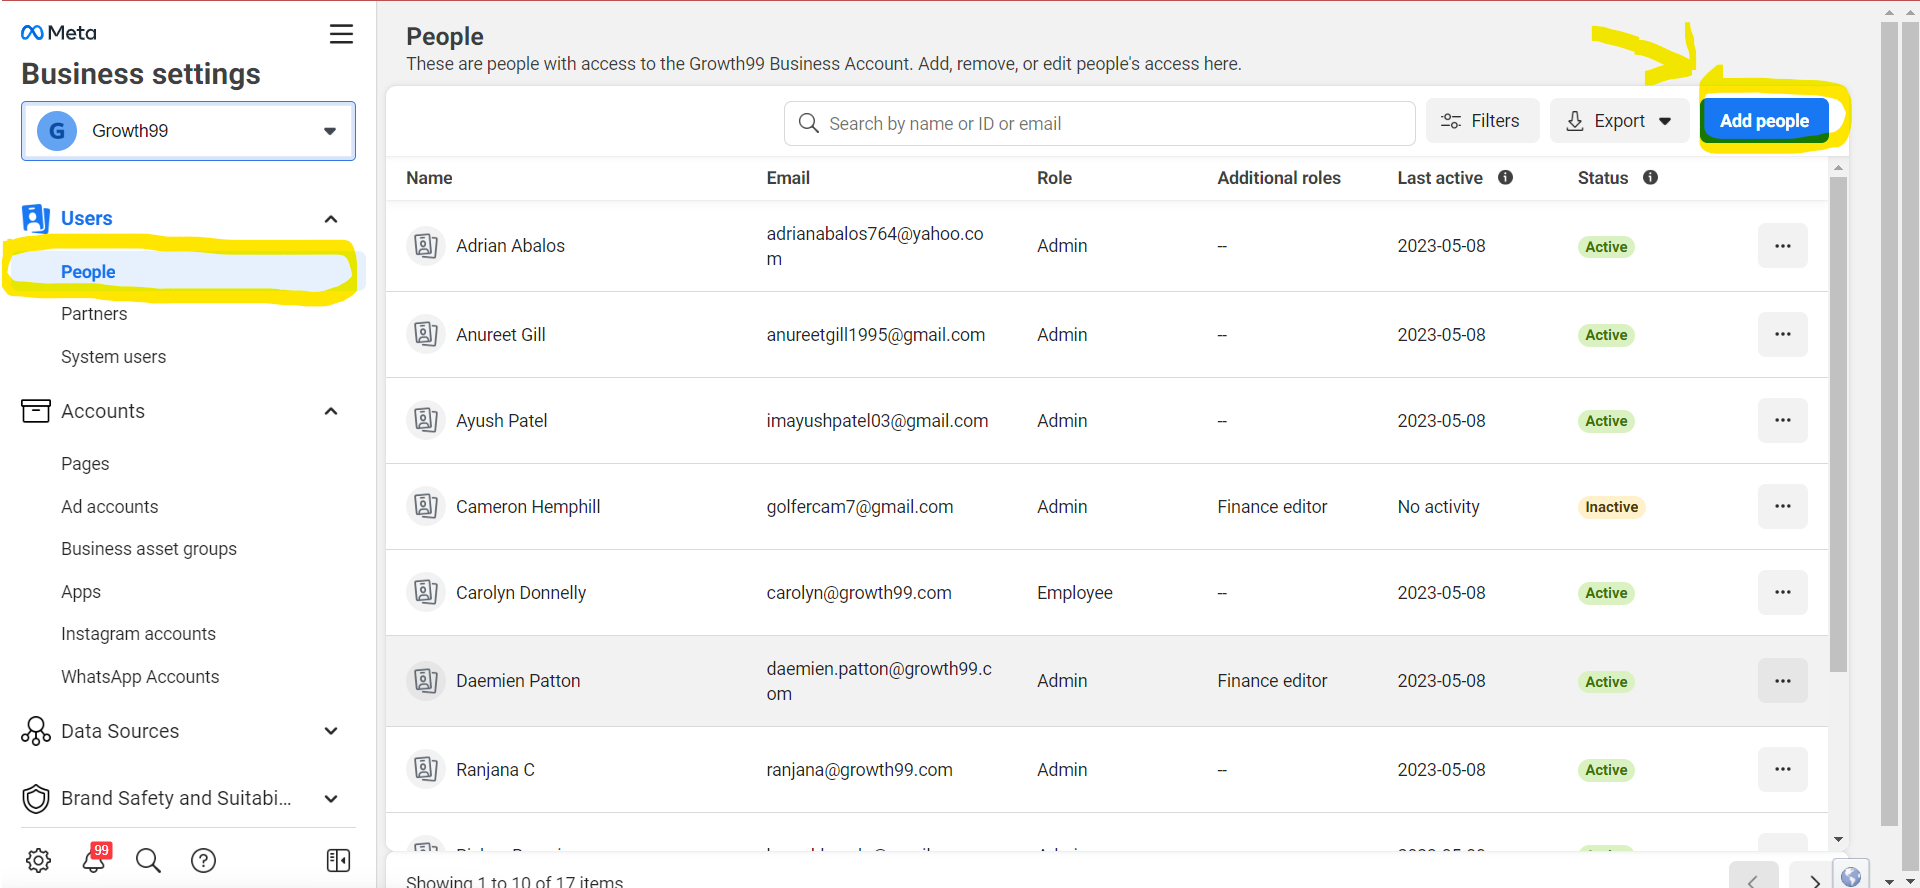Select the Email column header

click(788, 178)
